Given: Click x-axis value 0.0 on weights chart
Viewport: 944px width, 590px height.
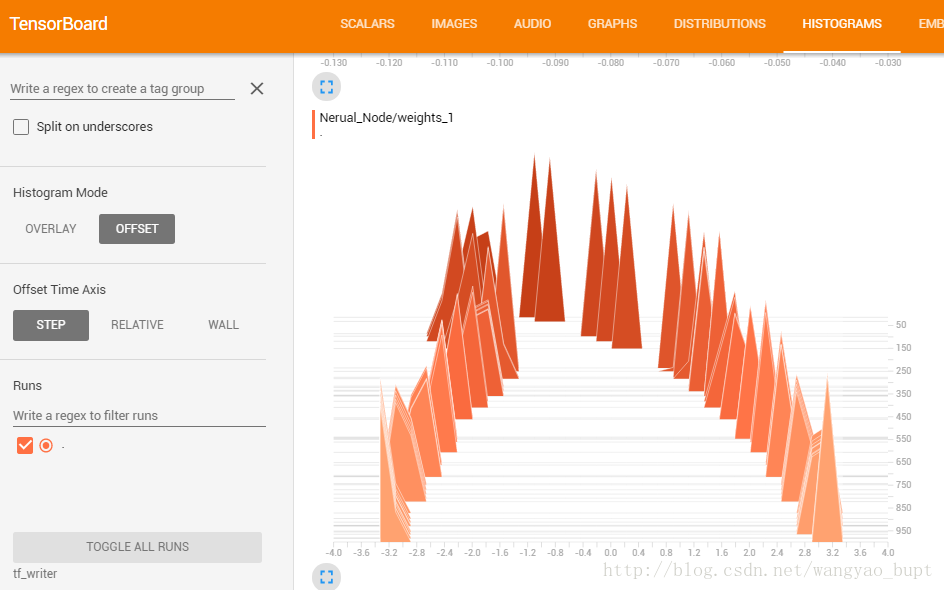Looking at the screenshot, I should coord(610,553).
